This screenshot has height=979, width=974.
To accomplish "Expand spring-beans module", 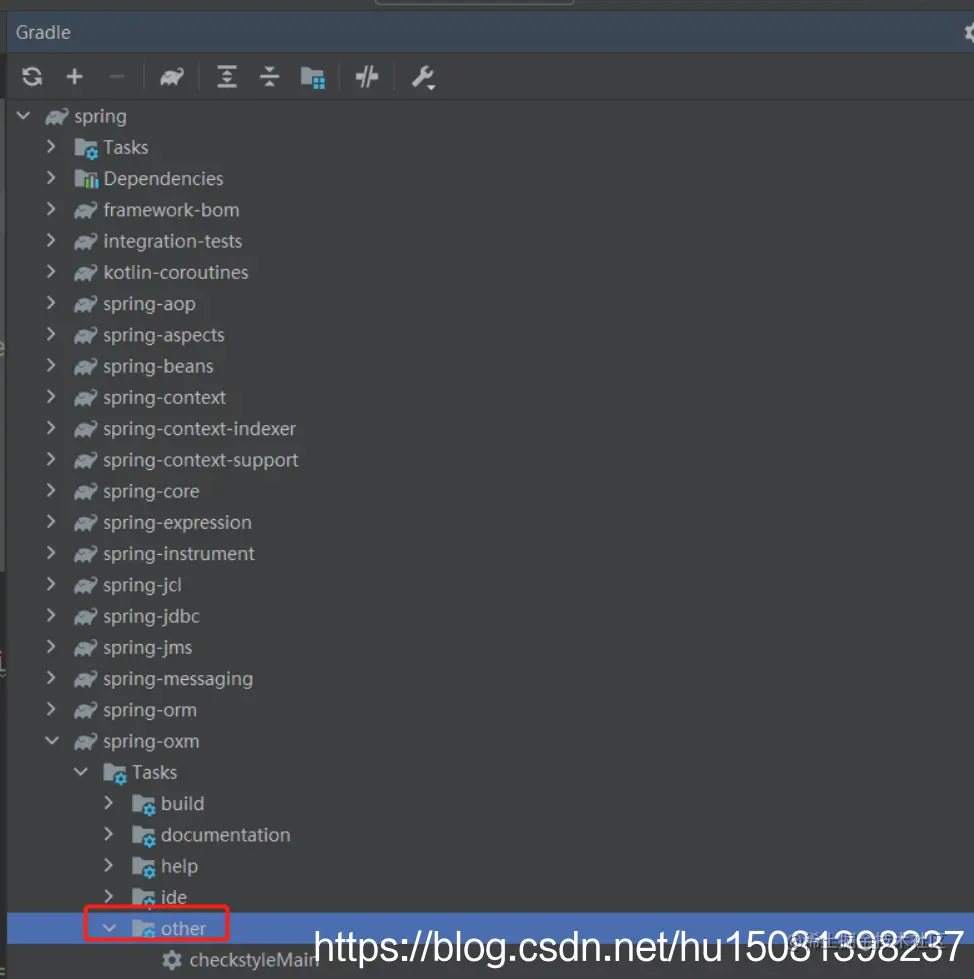I will pyautogui.click(x=51, y=365).
